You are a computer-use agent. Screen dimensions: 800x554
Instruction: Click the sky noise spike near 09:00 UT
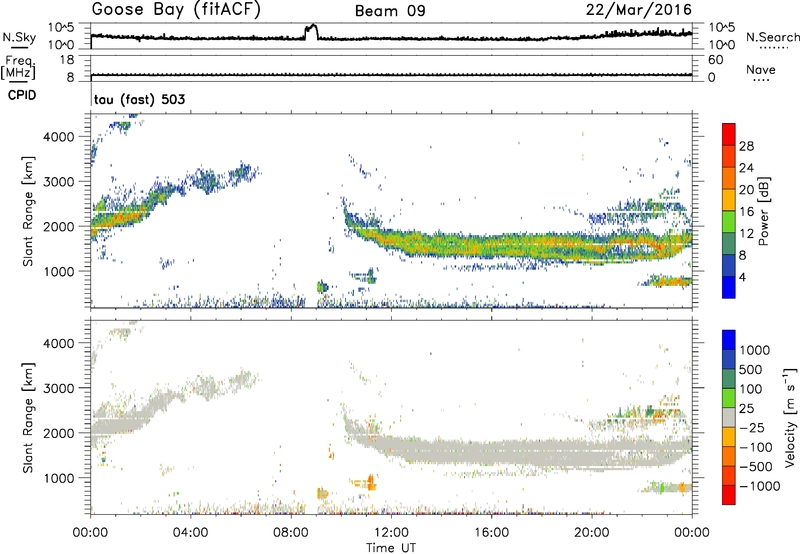pos(311,31)
